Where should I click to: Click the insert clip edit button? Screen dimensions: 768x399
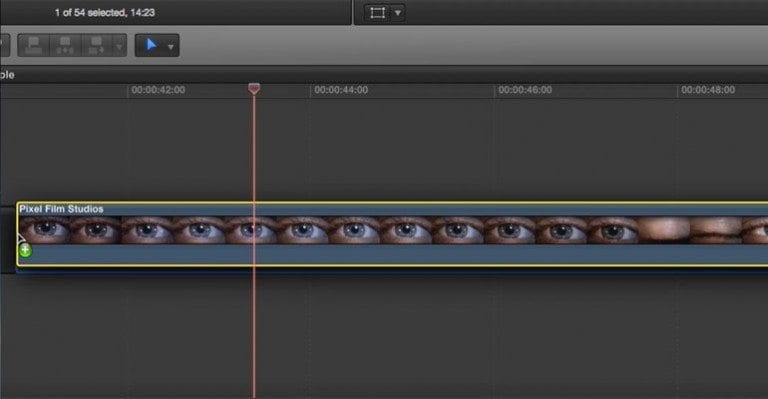65,46
